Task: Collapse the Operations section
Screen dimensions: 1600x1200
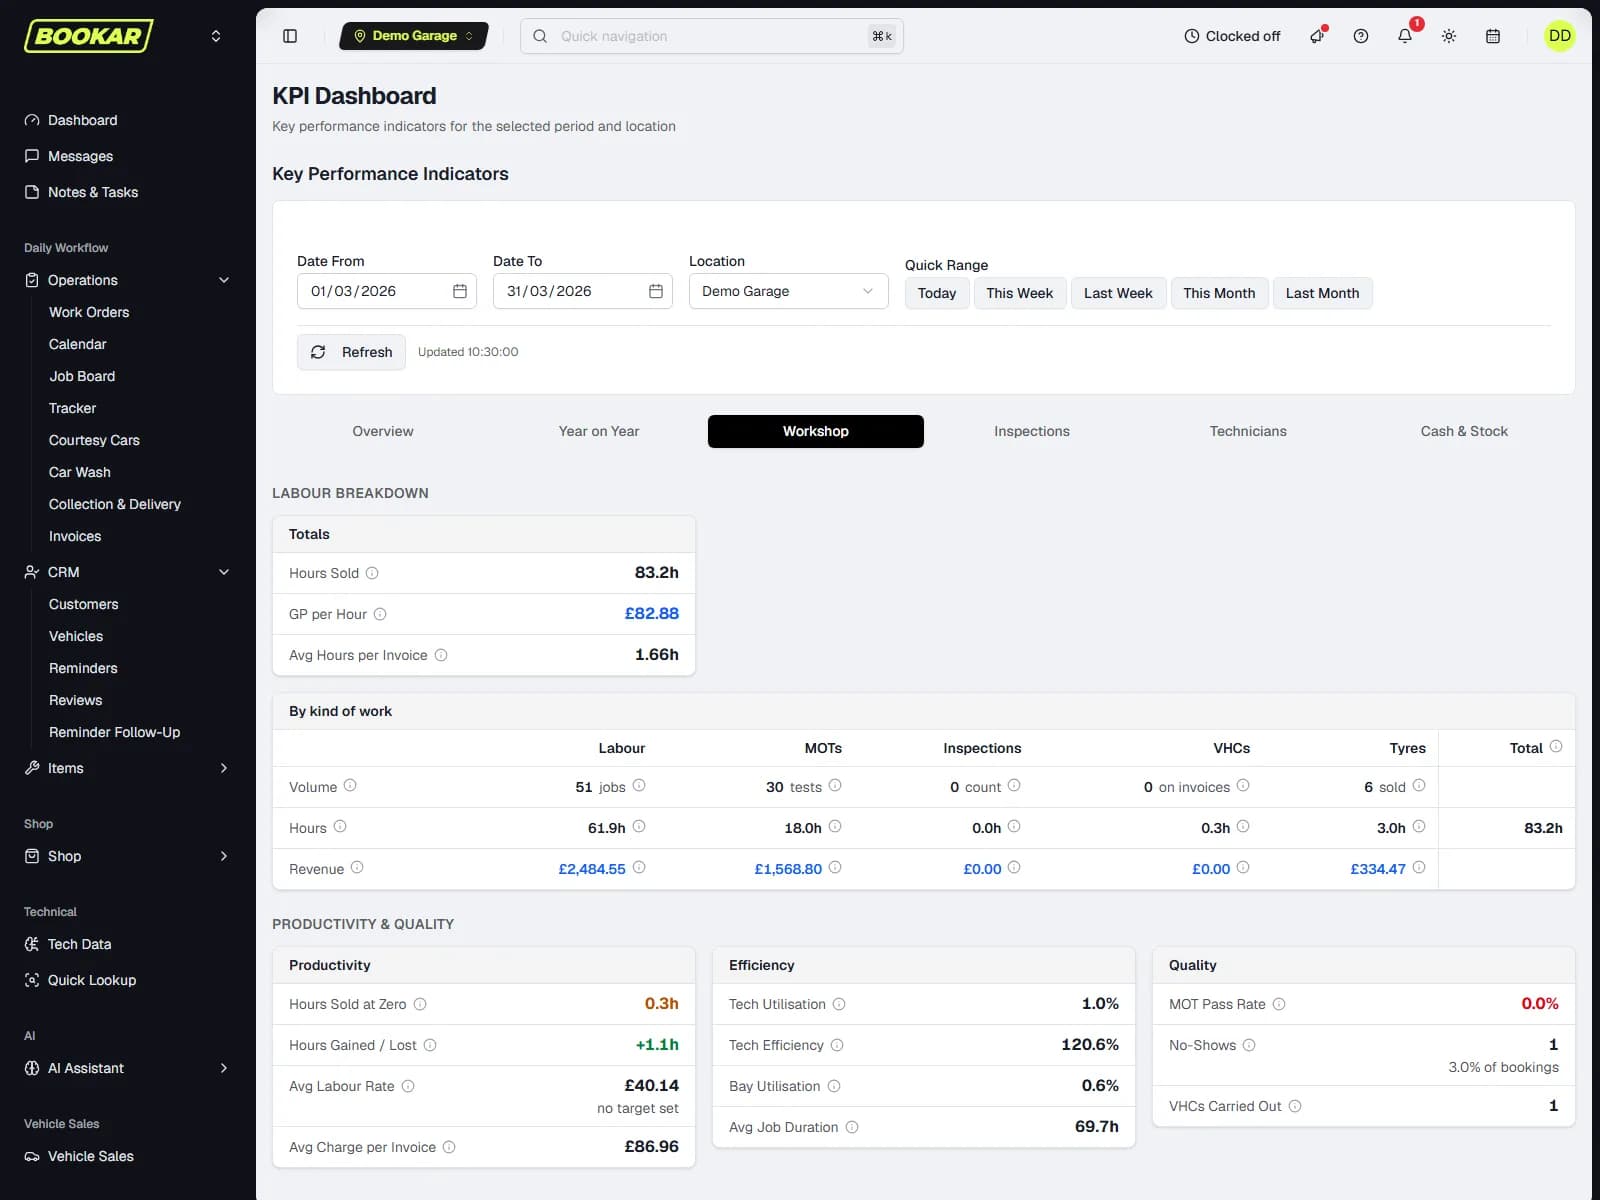Action: [x=128, y=280]
